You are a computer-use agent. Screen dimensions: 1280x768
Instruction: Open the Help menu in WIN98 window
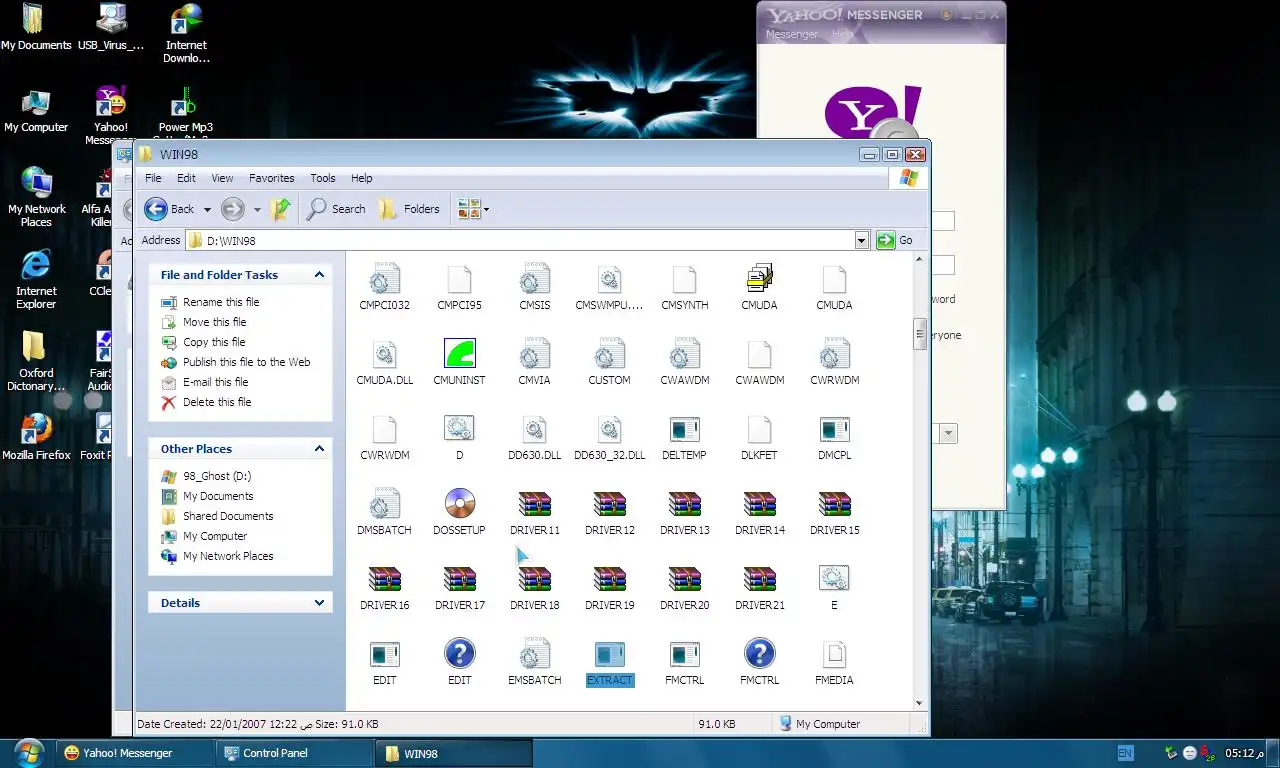pos(362,178)
